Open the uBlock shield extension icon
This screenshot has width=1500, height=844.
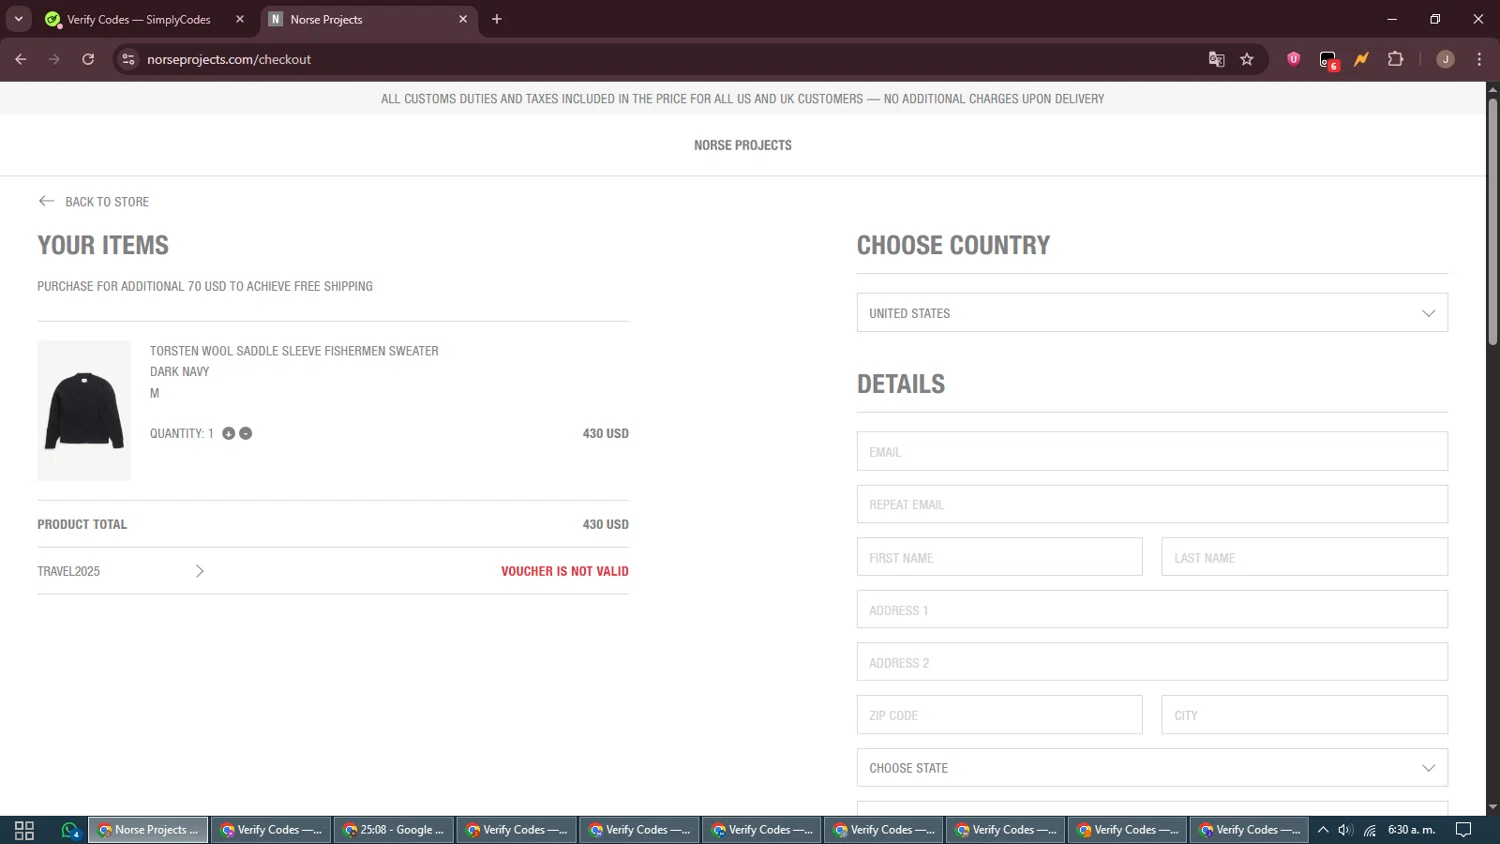pos(1293,59)
